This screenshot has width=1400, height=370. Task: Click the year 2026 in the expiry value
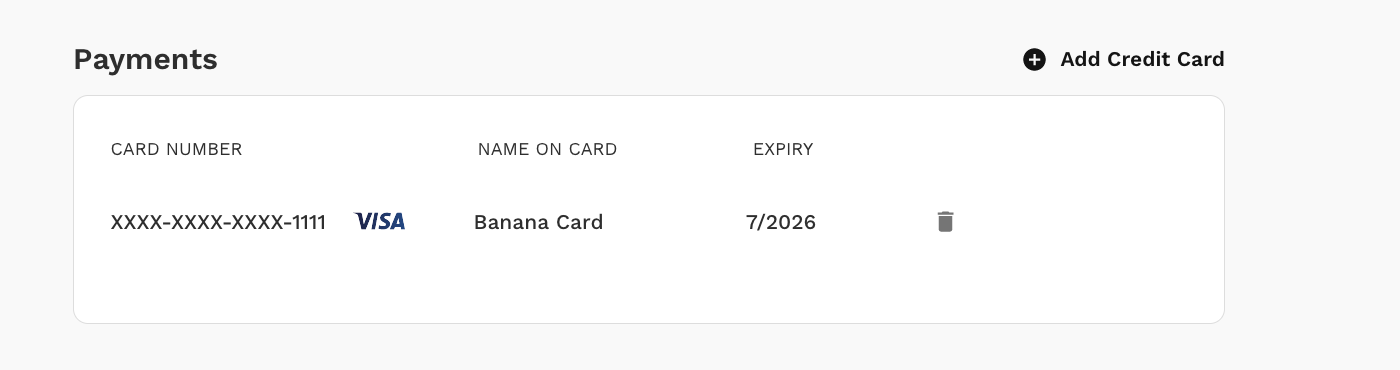click(792, 222)
